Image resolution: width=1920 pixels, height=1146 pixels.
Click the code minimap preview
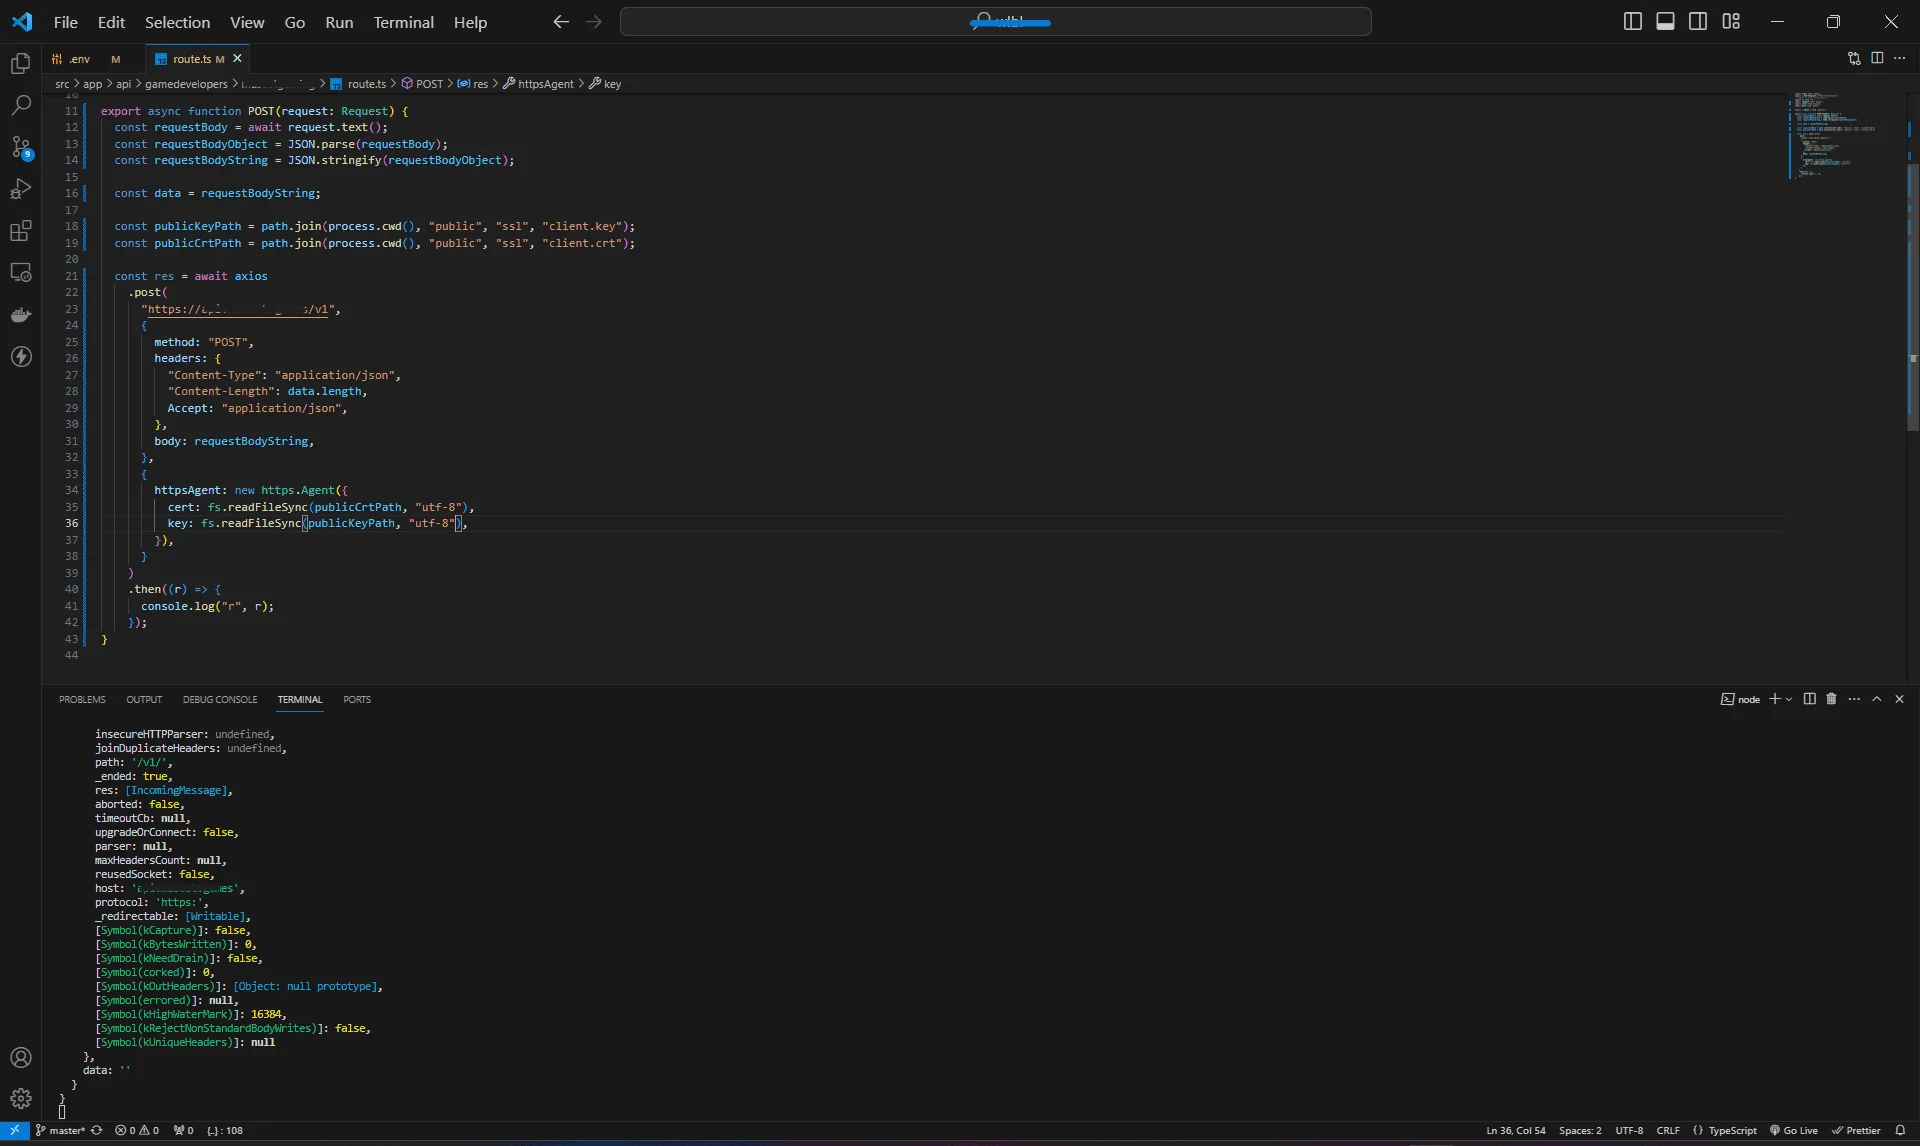point(1838,135)
